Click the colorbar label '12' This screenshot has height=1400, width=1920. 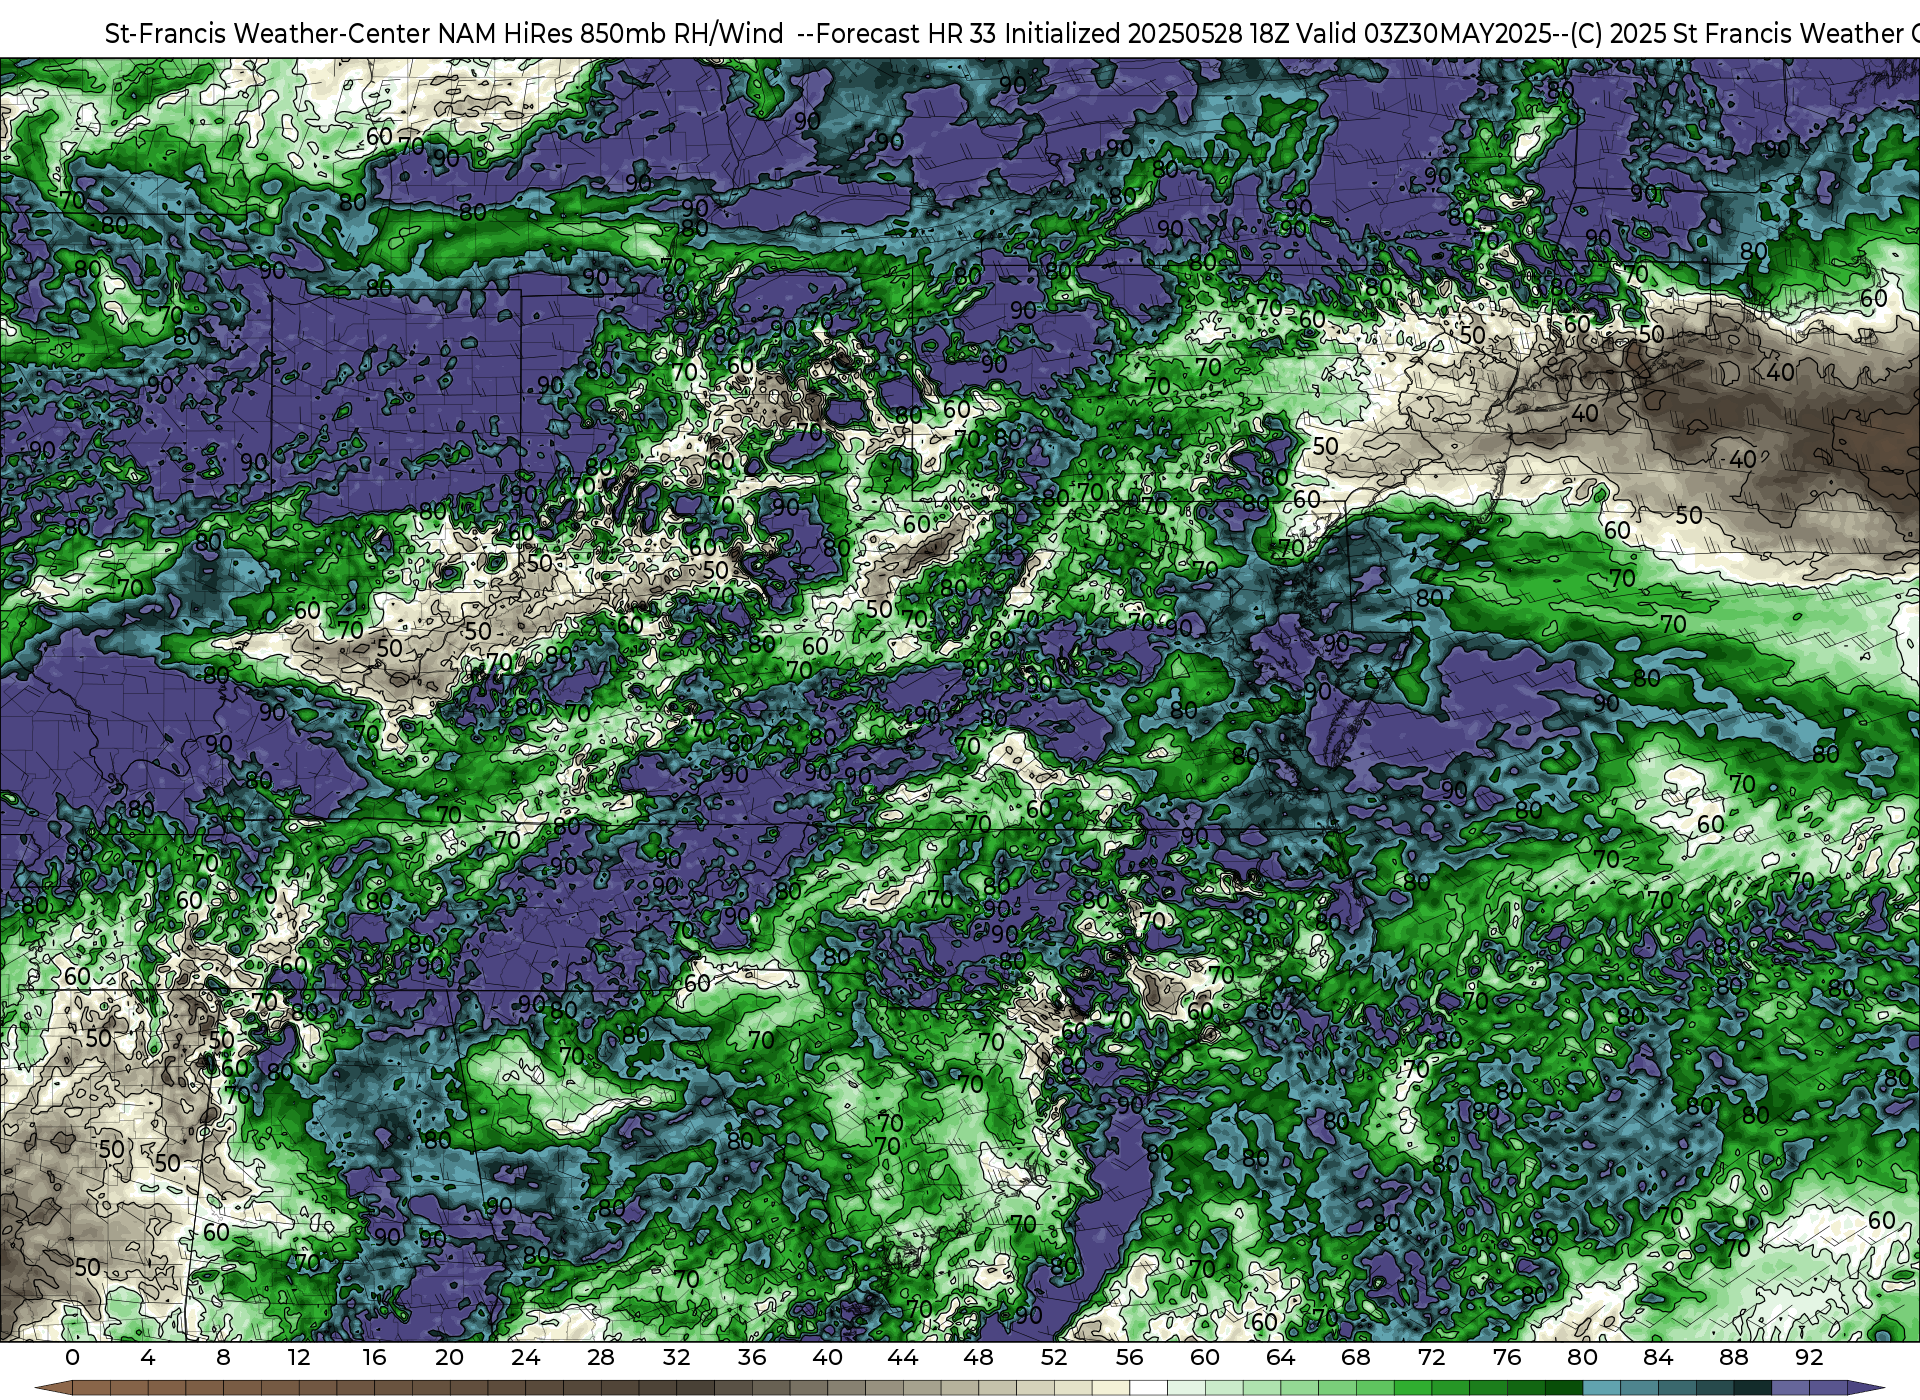coord(298,1357)
